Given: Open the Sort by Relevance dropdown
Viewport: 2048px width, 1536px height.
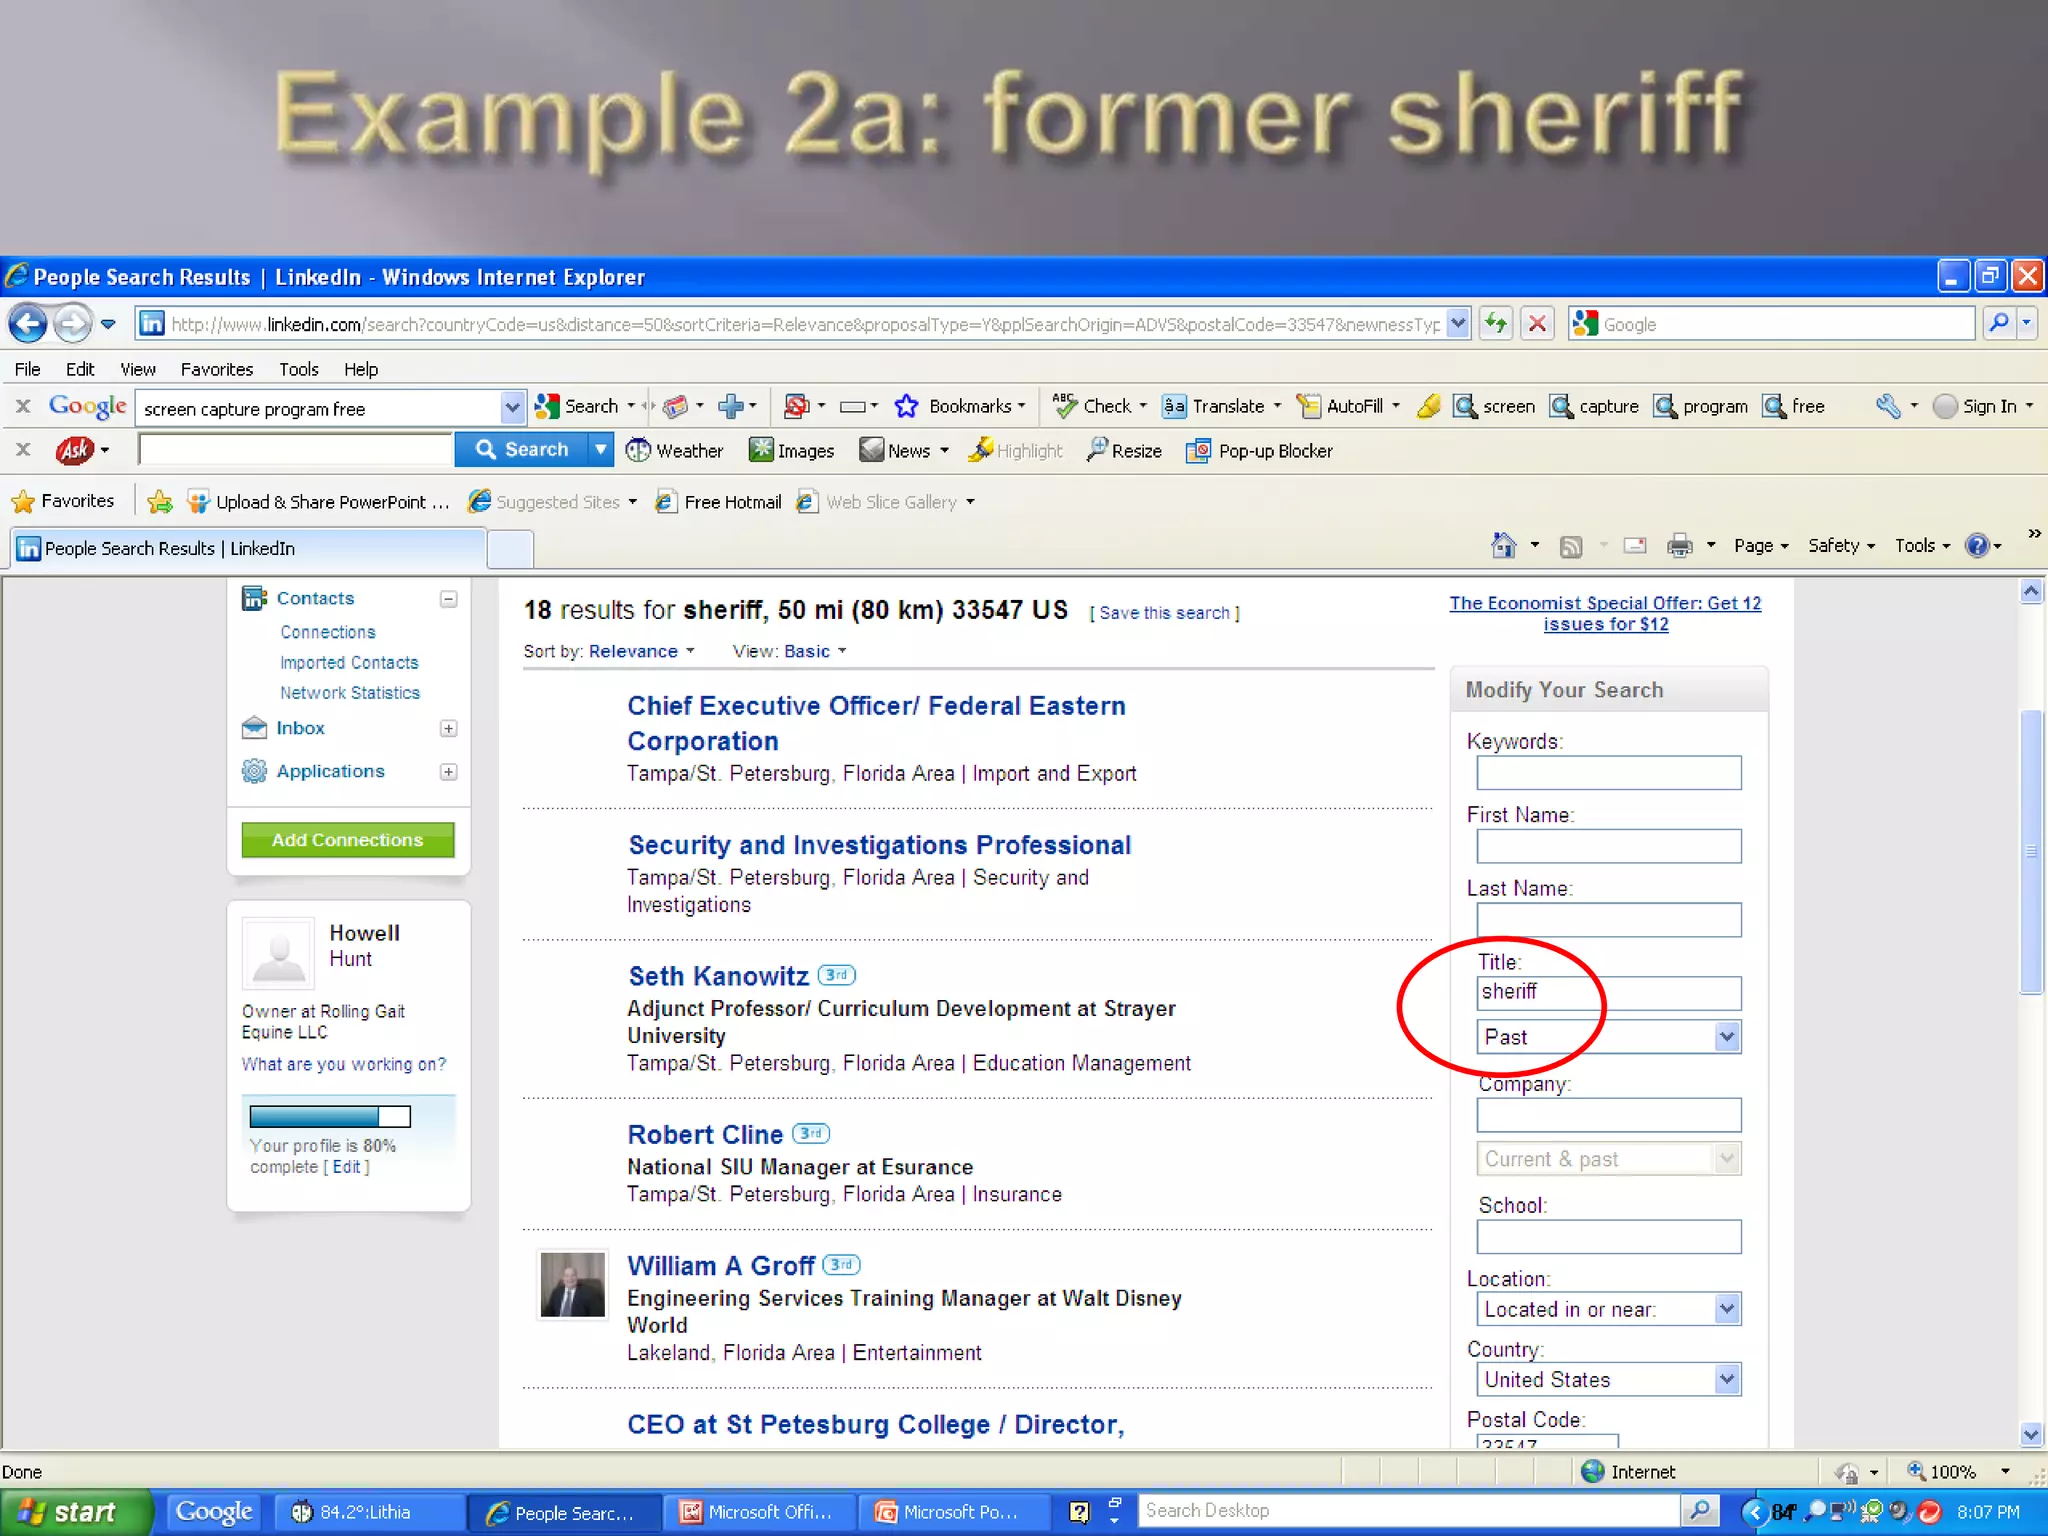Looking at the screenshot, I should tap(641, 651).
